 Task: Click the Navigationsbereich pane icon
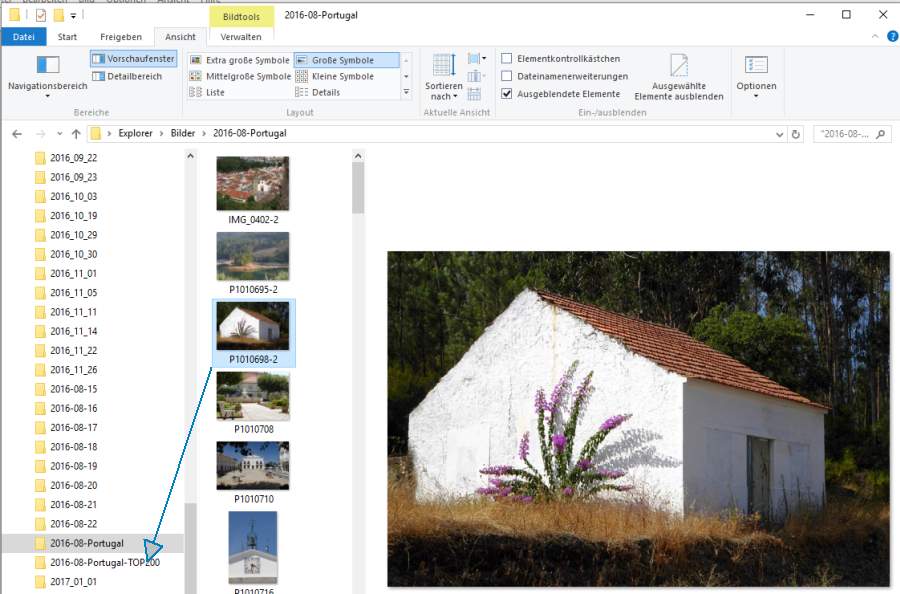coord(47,66)
